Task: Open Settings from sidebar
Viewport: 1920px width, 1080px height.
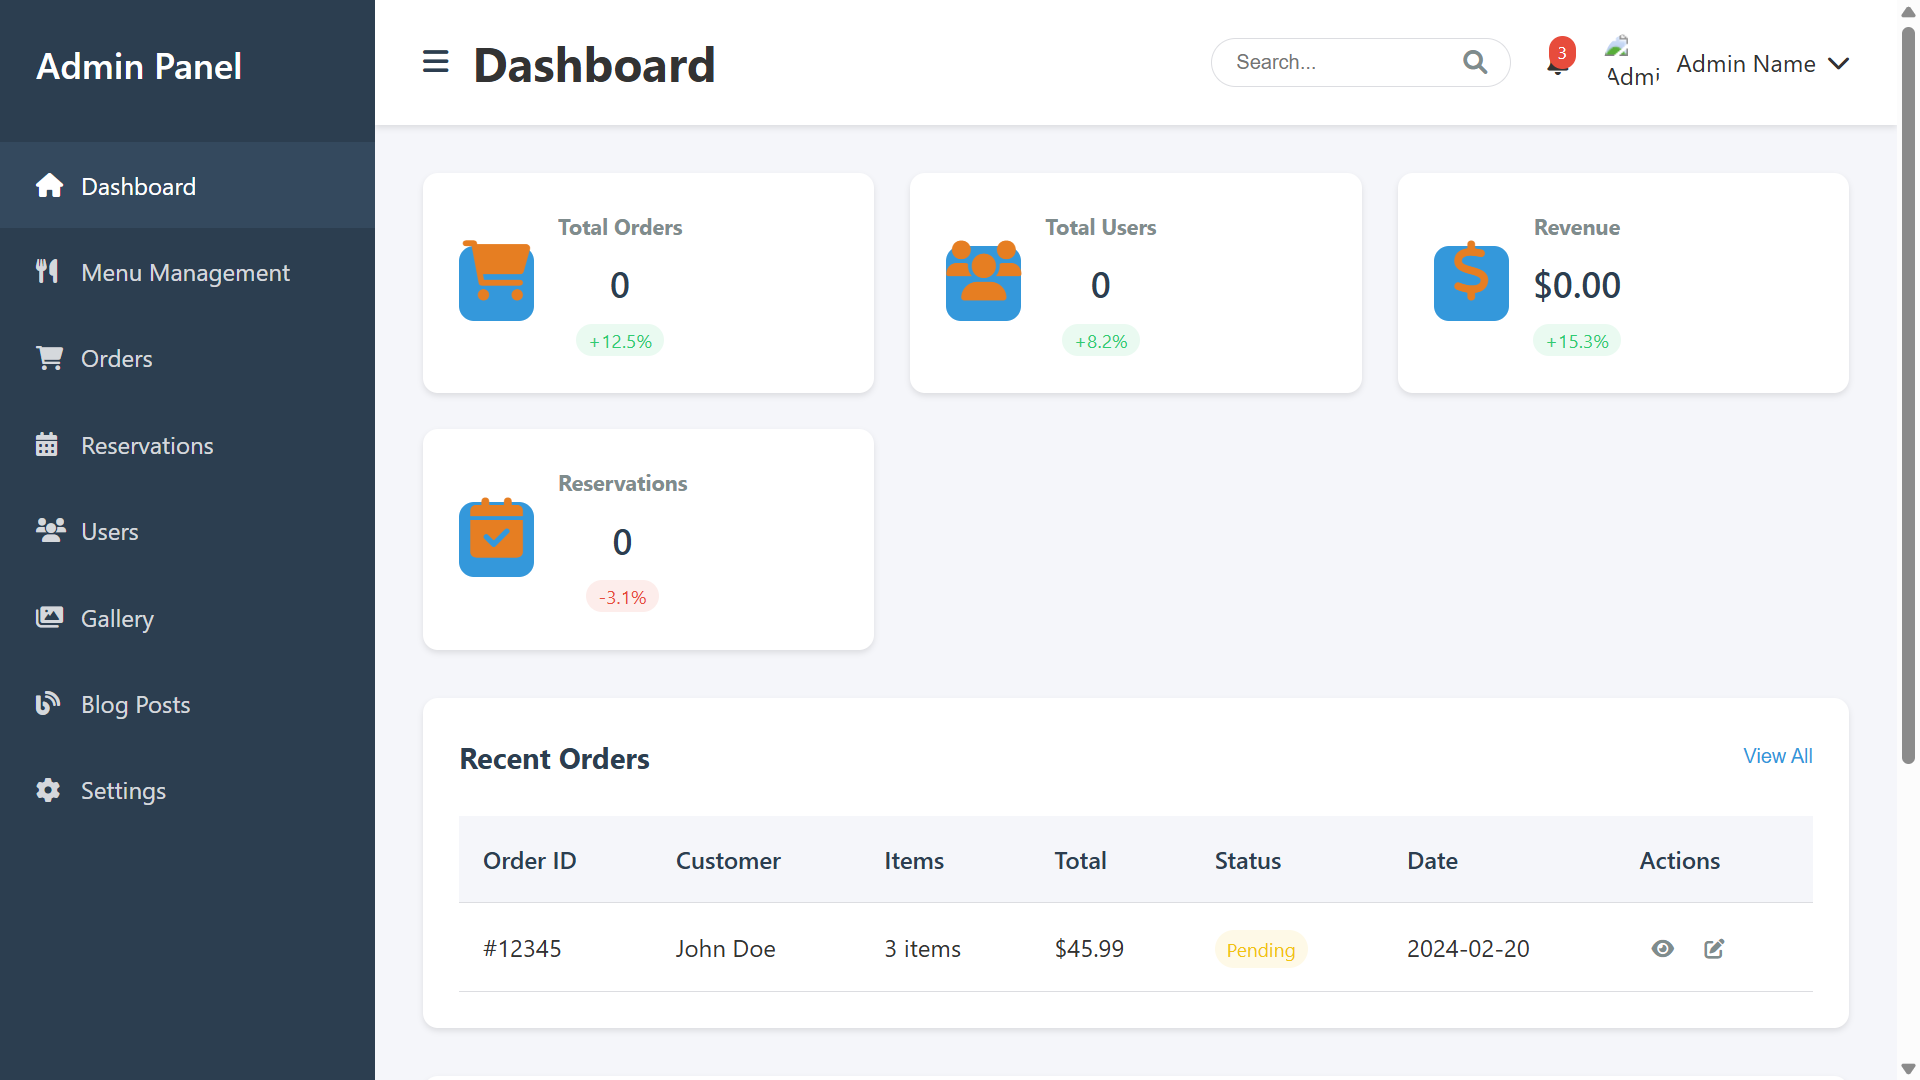Action: [x=187, y=790]
